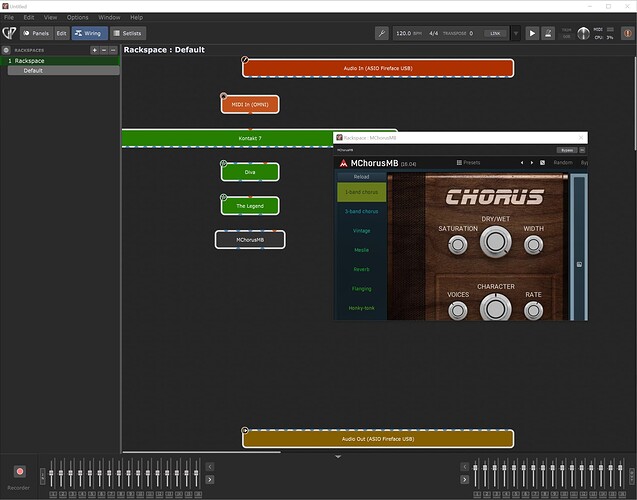Start recording with the Recorder button
The height and width of the screenshot is (500, 637).
point(20,471)
